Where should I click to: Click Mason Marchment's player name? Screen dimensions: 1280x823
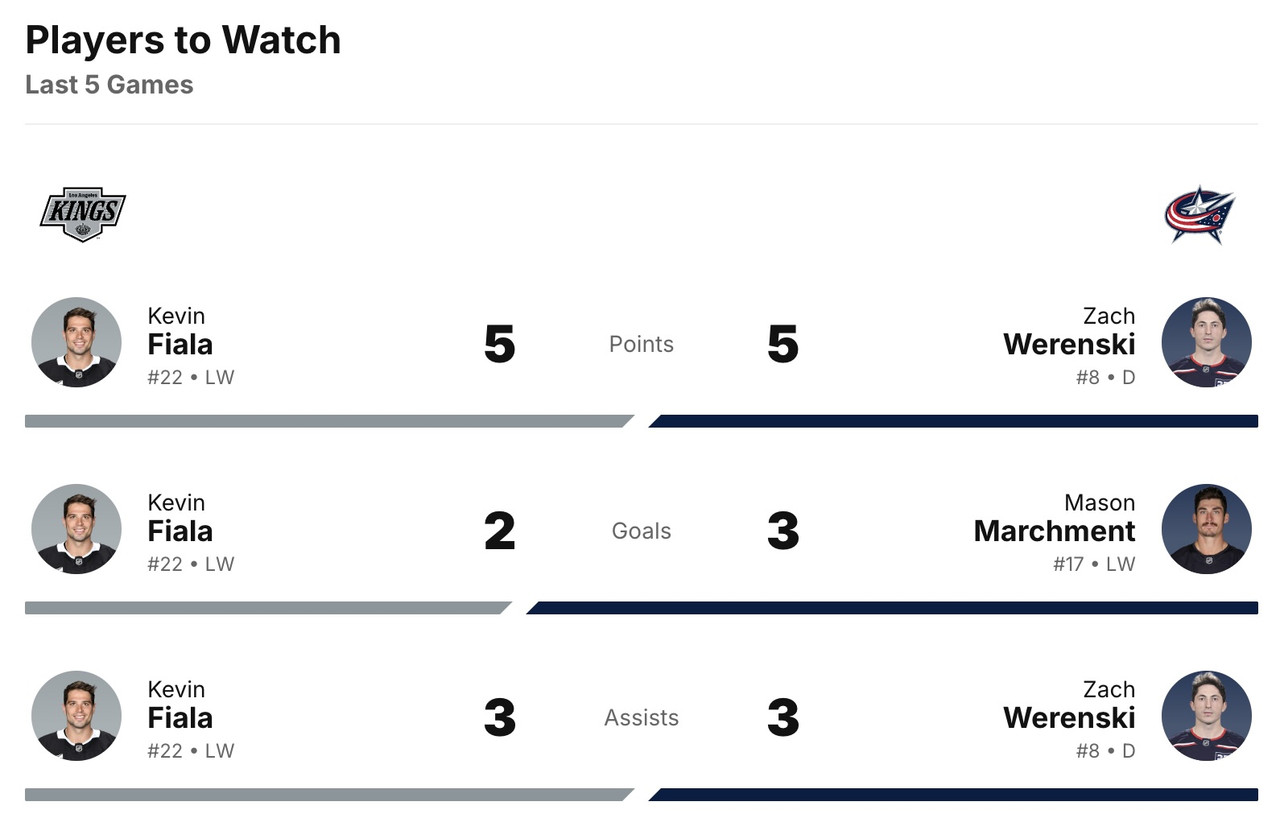pyautogui.click(x=1054, y=519)
